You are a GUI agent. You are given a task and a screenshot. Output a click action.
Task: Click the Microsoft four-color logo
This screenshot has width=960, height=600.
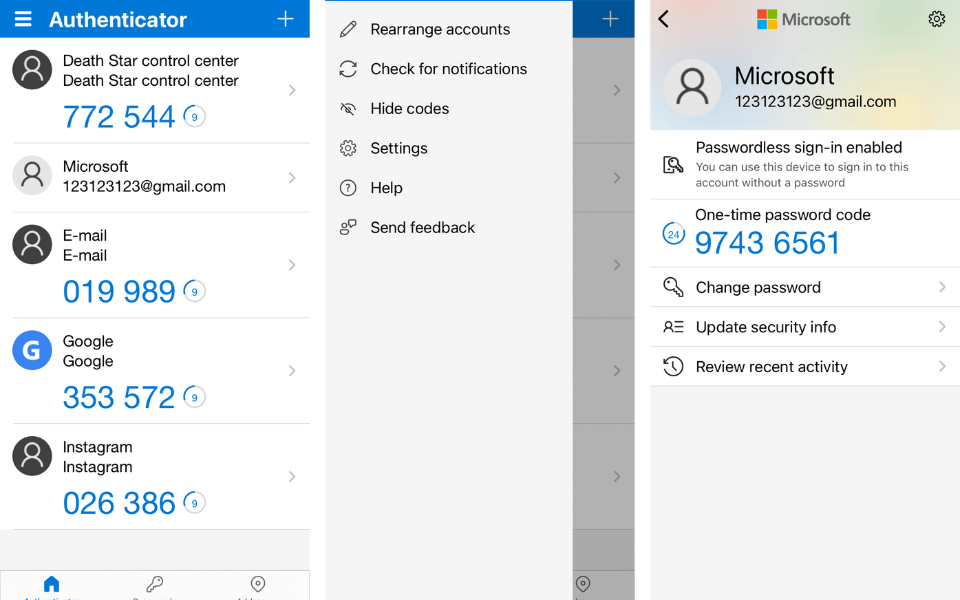767,20
